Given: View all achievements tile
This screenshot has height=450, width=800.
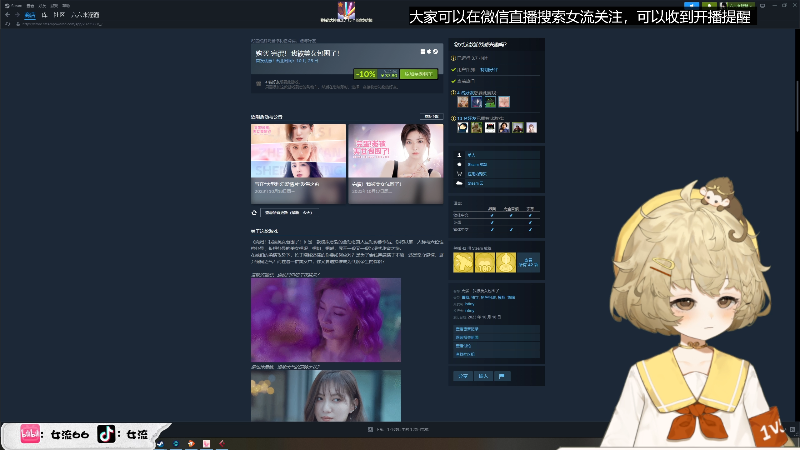Looking at the screenshot, I should pyautogui.click(x=529, y=262).
